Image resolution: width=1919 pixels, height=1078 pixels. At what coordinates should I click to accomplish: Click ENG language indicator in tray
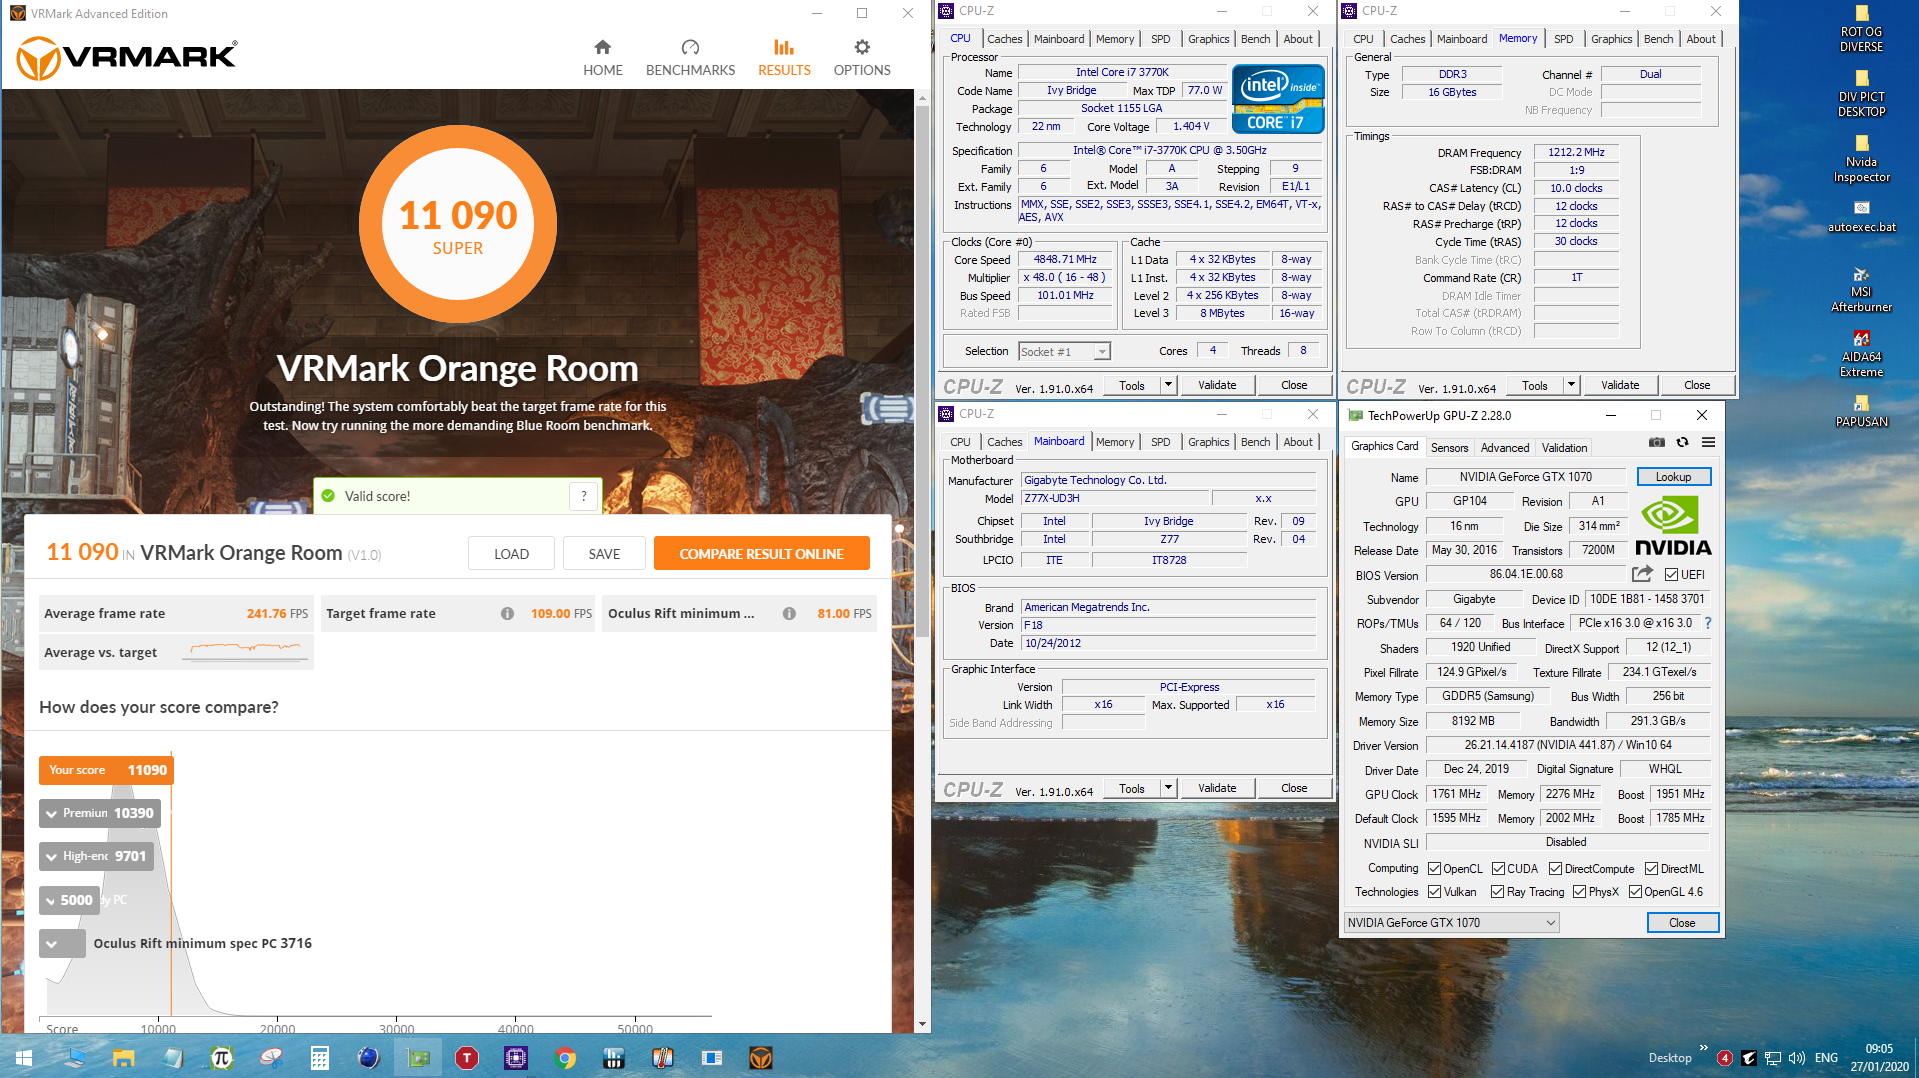(1826, 1058)
